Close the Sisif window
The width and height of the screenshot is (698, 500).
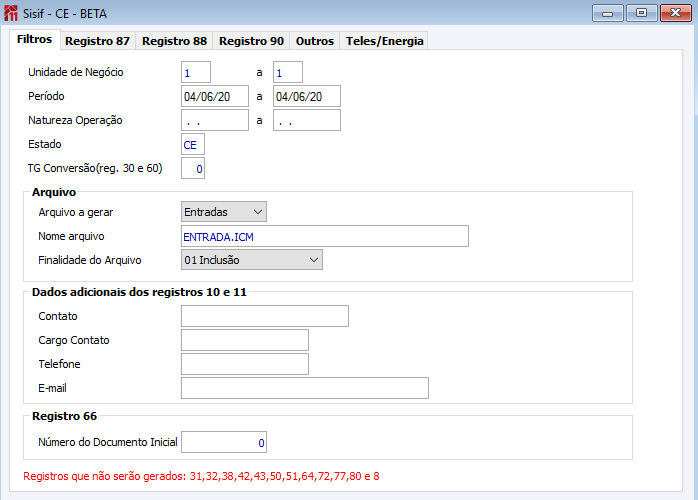(676, 13)
